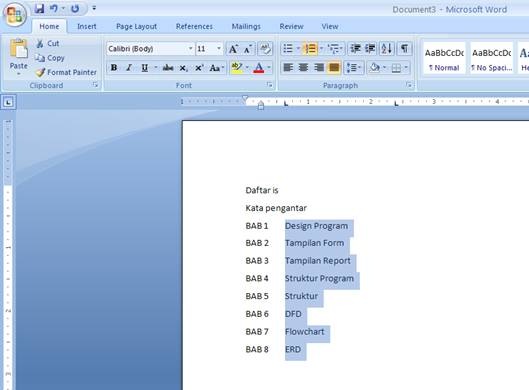Click the Decrease Indent icon
The height and width of the screenshot is (390, 529).
point(355,49)
